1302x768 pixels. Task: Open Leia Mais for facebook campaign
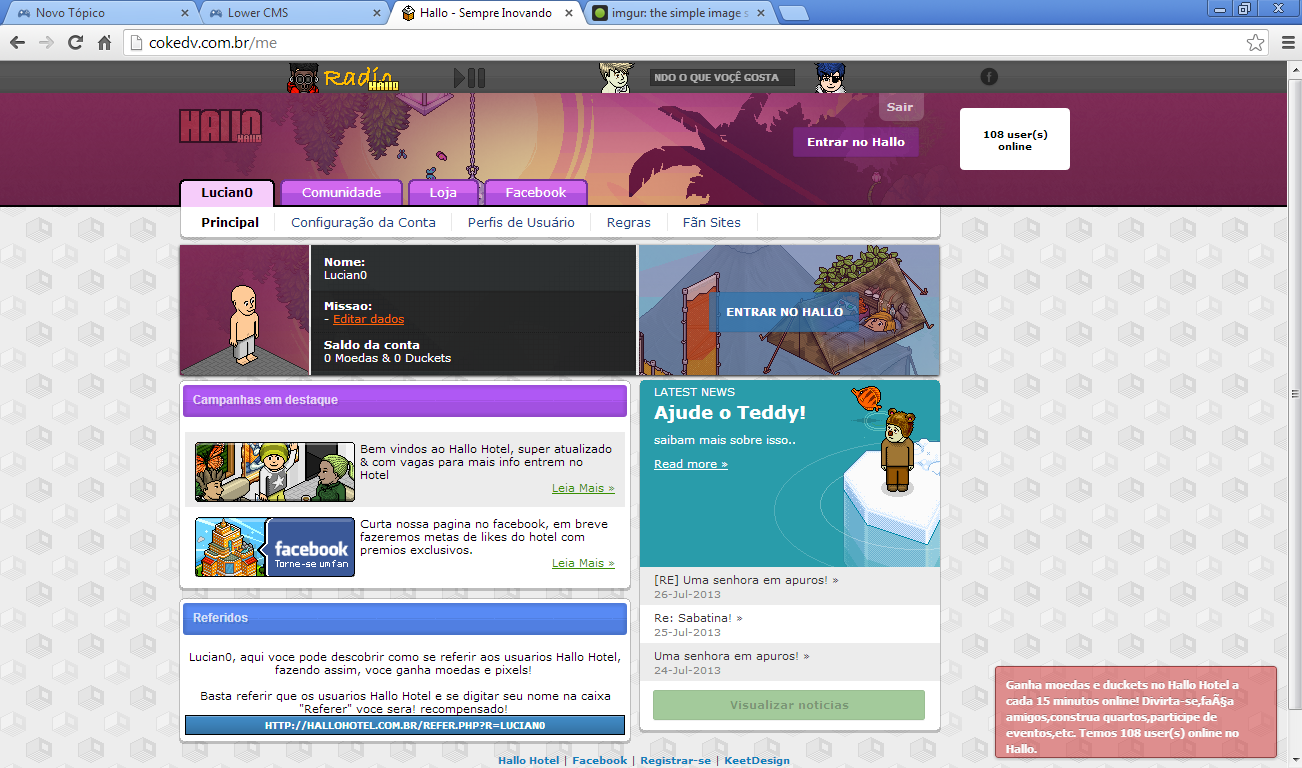pos(583,563)
